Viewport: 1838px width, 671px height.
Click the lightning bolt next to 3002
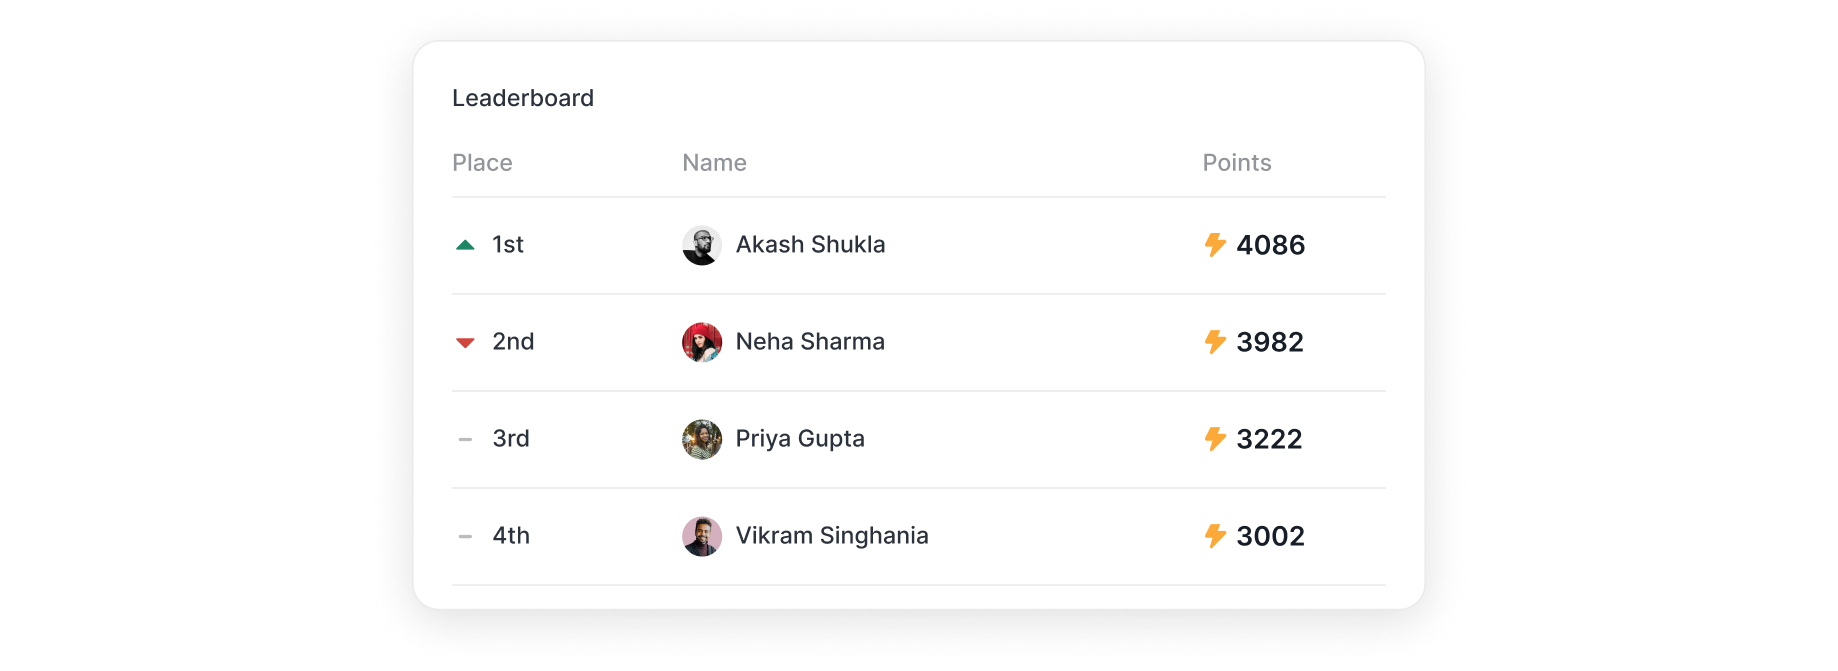point(1215,536)
